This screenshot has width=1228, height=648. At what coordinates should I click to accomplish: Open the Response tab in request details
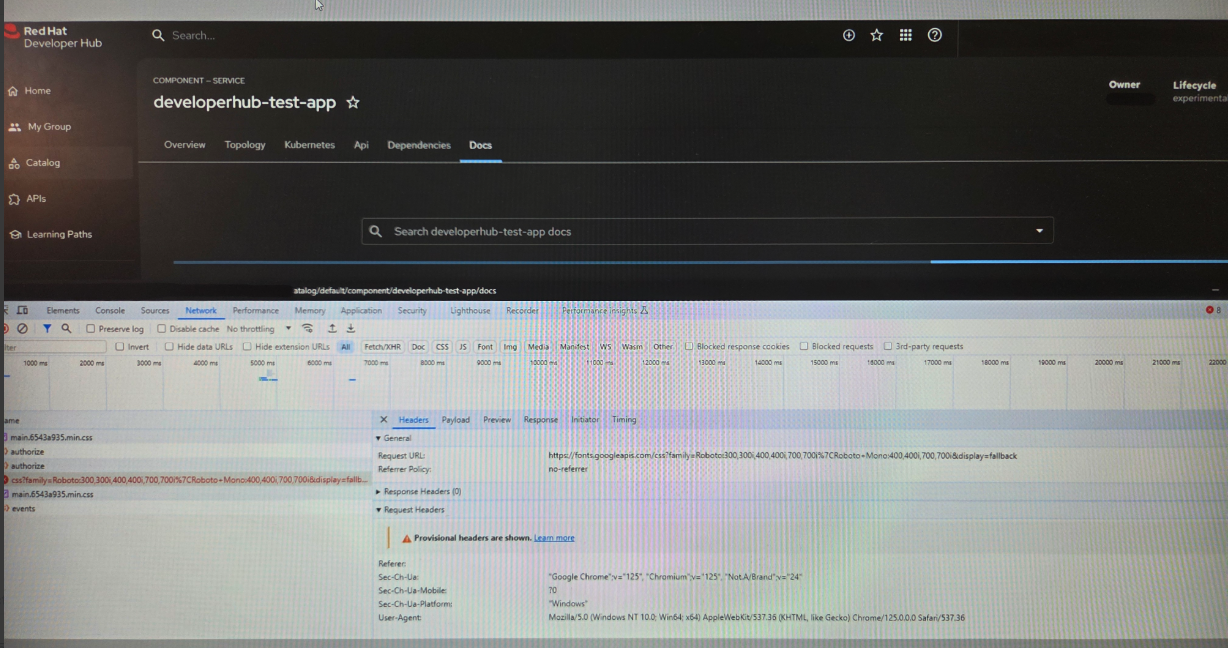click(x=541, y=420)
